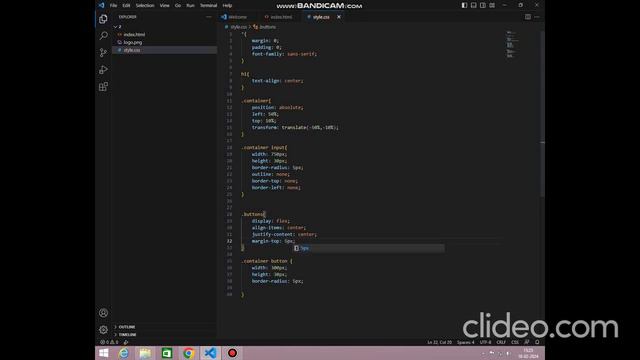Open the Terminal menu
640x360 pixels.
coord(209,5)
